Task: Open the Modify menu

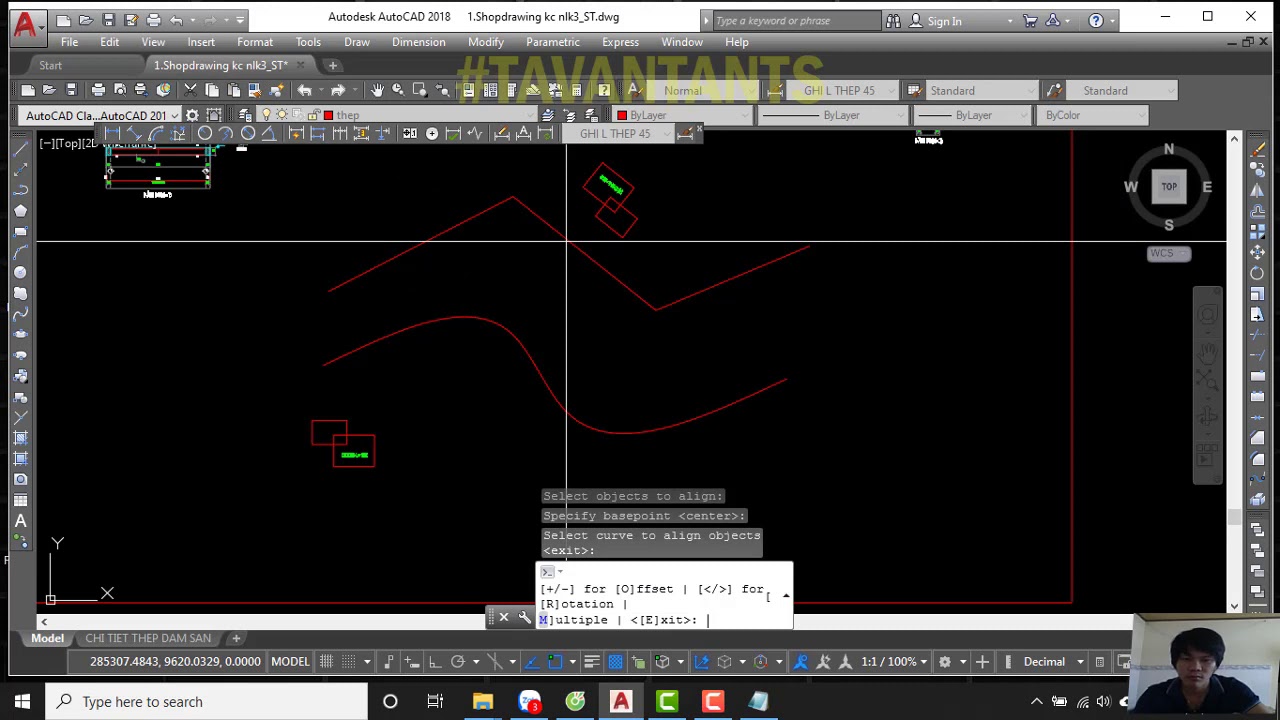Action: [x=486, y=42]
